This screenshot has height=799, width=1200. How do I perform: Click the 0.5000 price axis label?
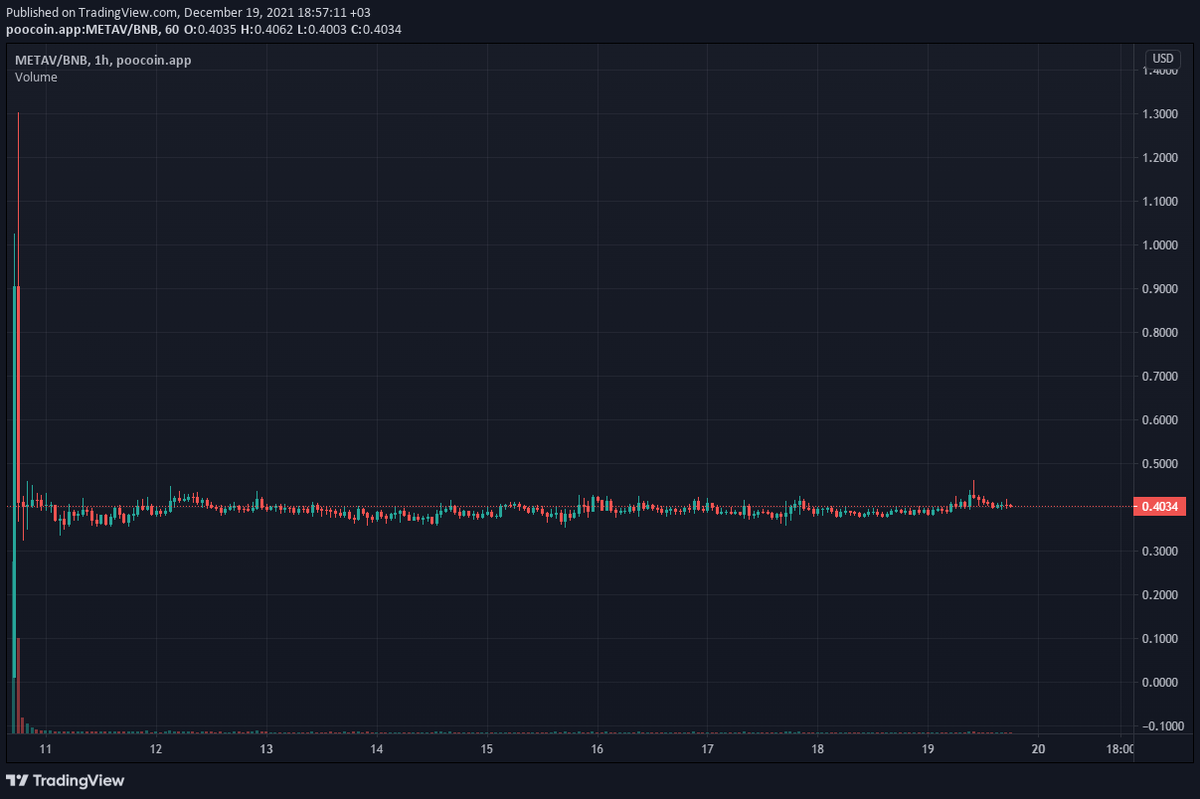pos(1159,464)
